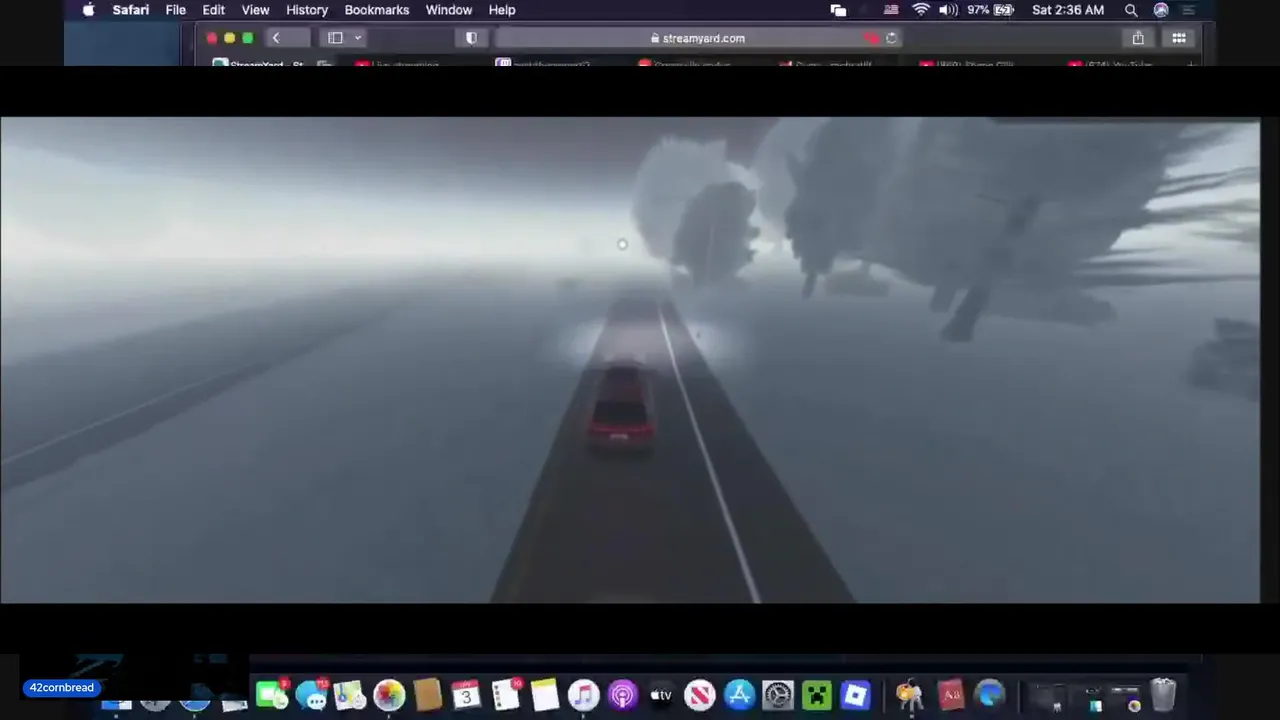
Task: Open Wi-Fi status menu
Action: point(921,10)
